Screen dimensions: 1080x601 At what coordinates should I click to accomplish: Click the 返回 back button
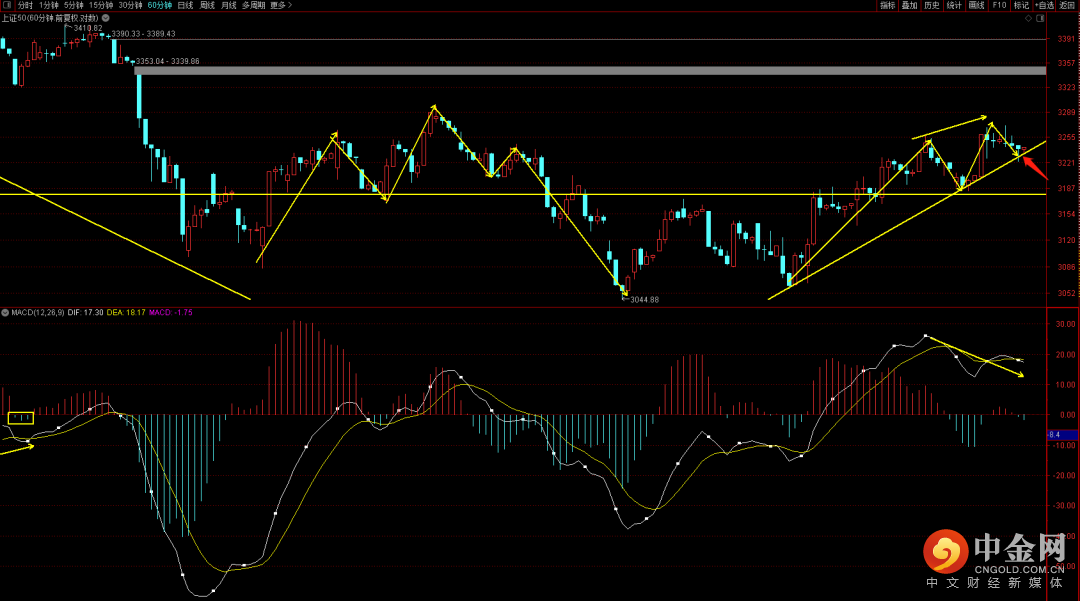click(x=1068, y=5)
